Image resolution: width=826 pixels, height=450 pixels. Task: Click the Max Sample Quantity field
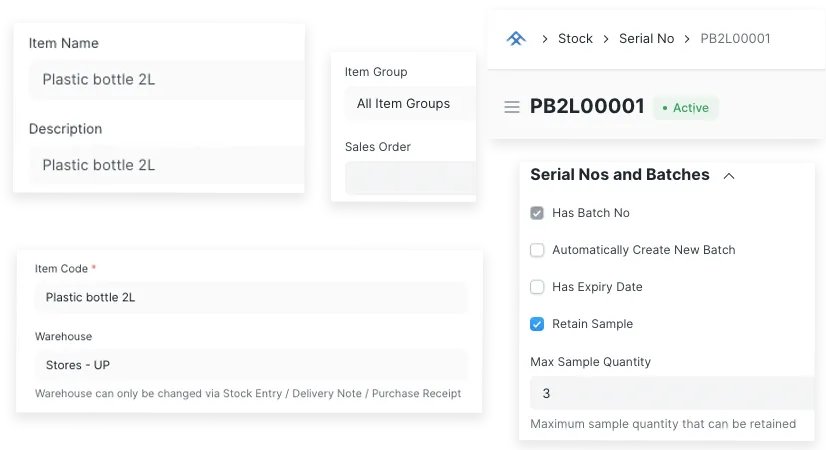click(x=670, y=394)
